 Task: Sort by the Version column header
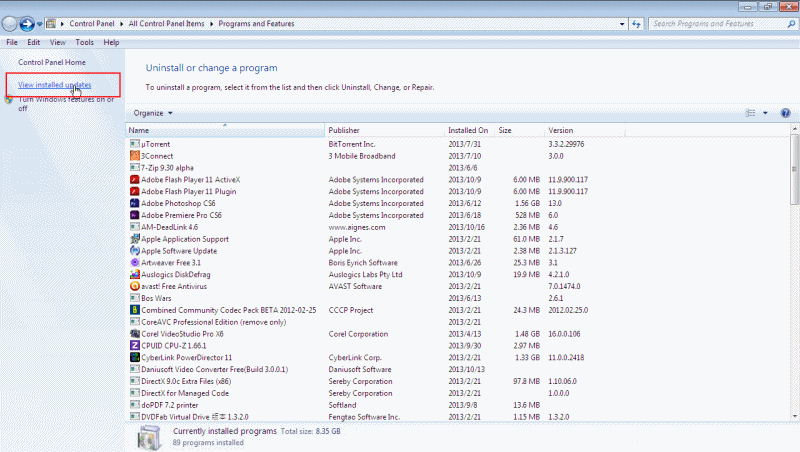pyautogui.click(x=585, y=130)
